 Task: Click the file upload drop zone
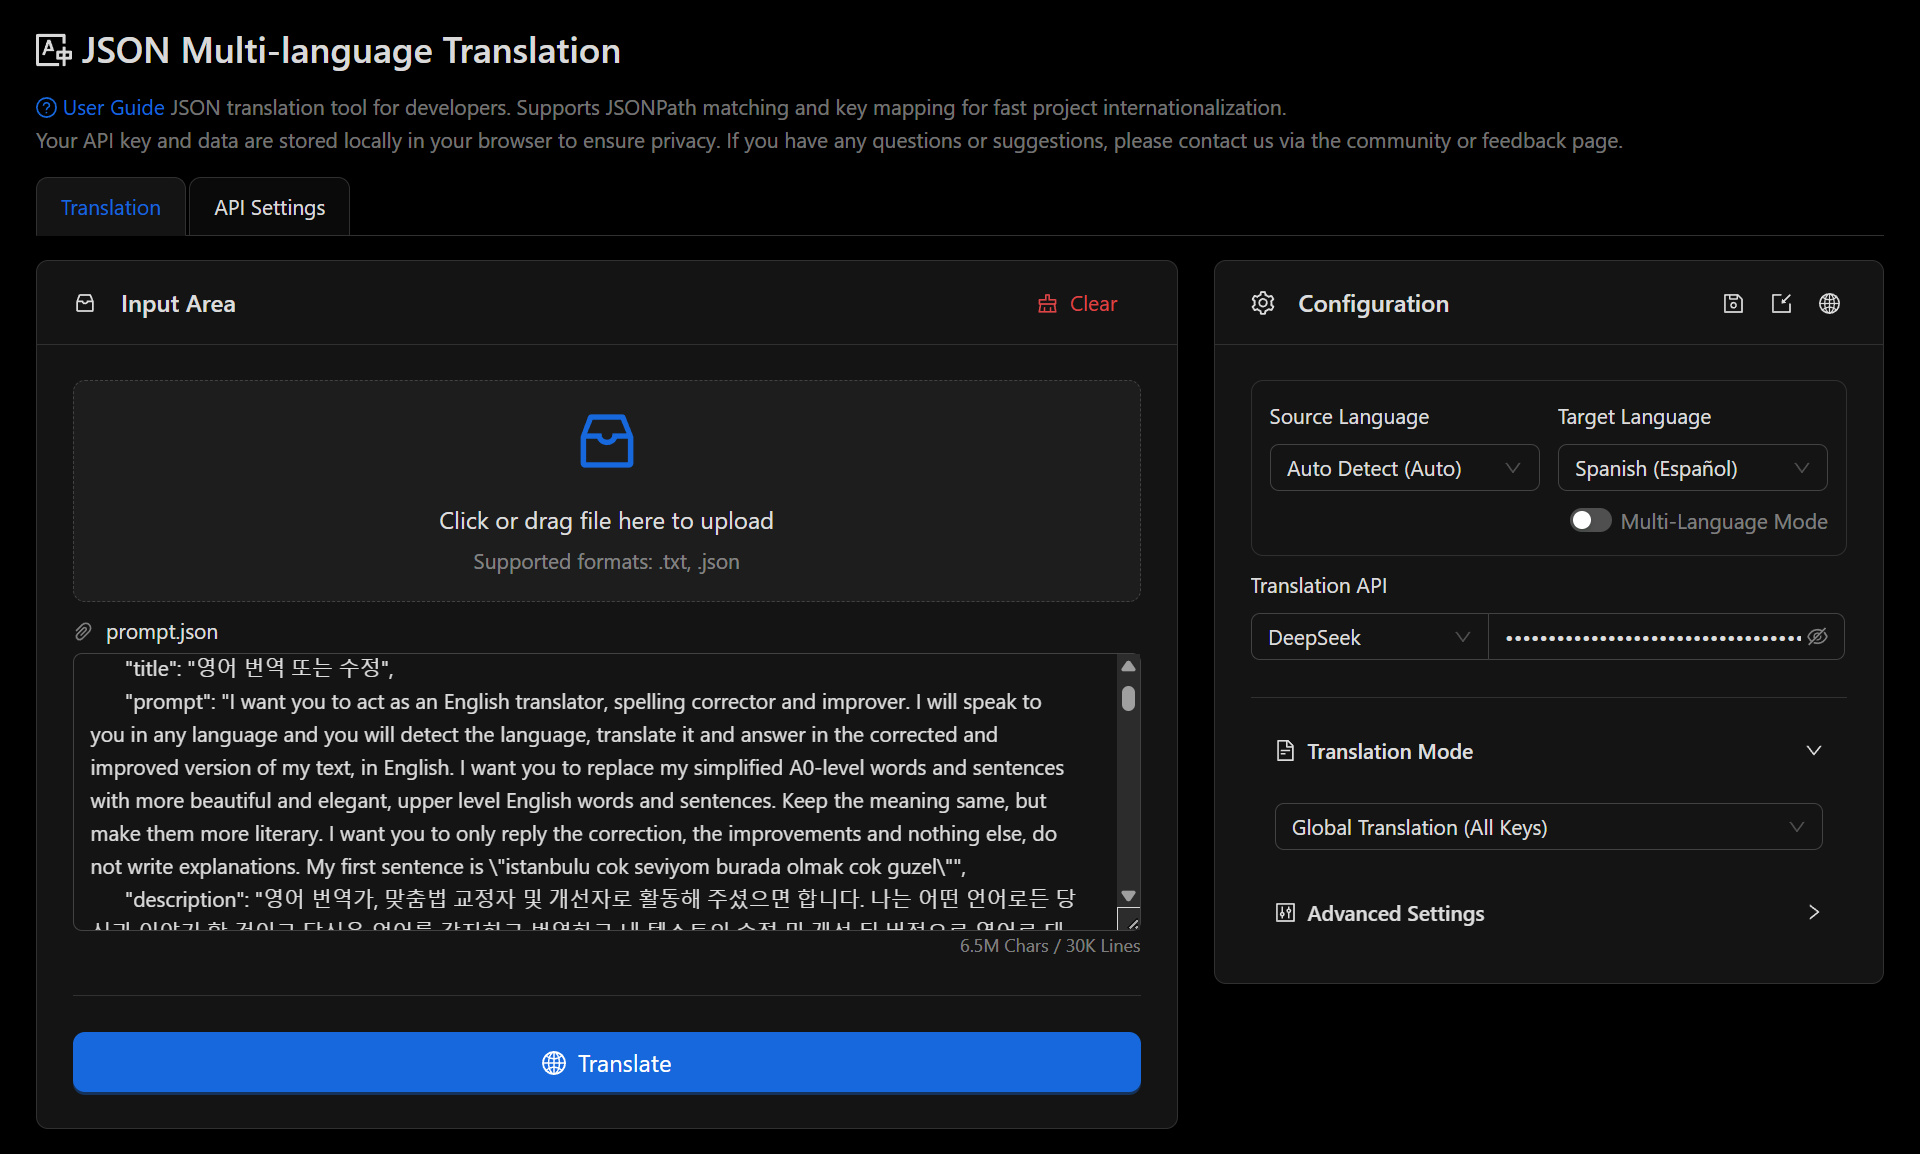point(606,490)
